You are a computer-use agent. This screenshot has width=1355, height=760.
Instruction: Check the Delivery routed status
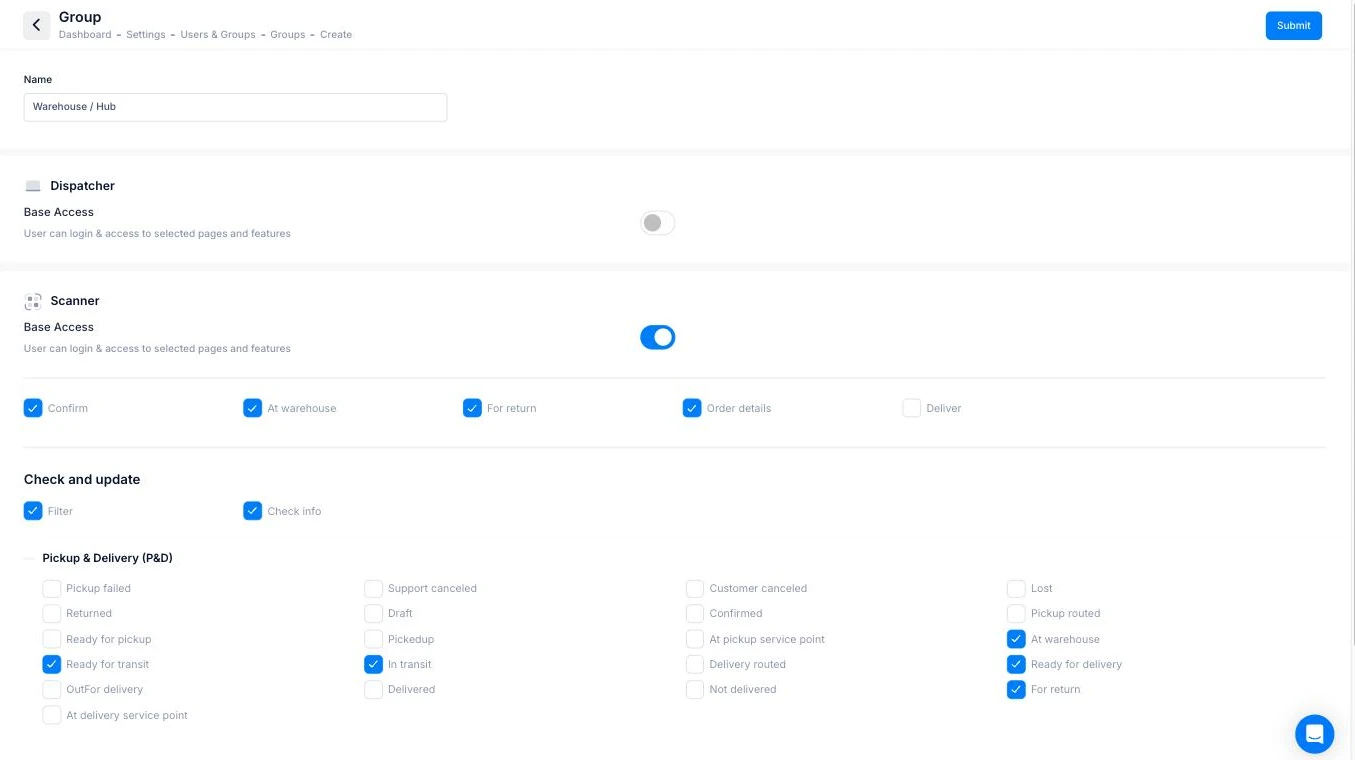point(694,664)
